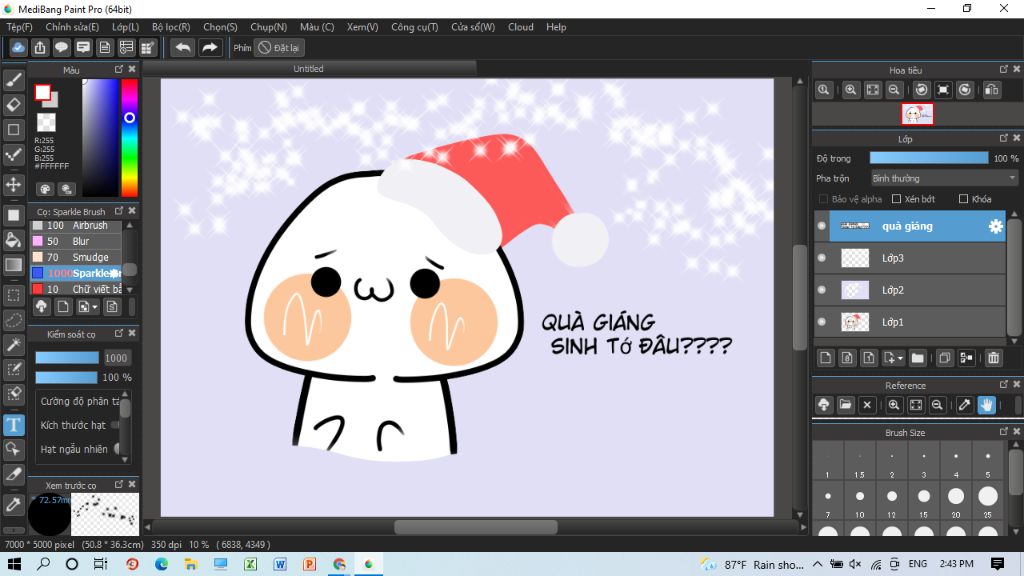Select the Fill rectangle tool
The image size is (1024, 576).
(14, 215)
